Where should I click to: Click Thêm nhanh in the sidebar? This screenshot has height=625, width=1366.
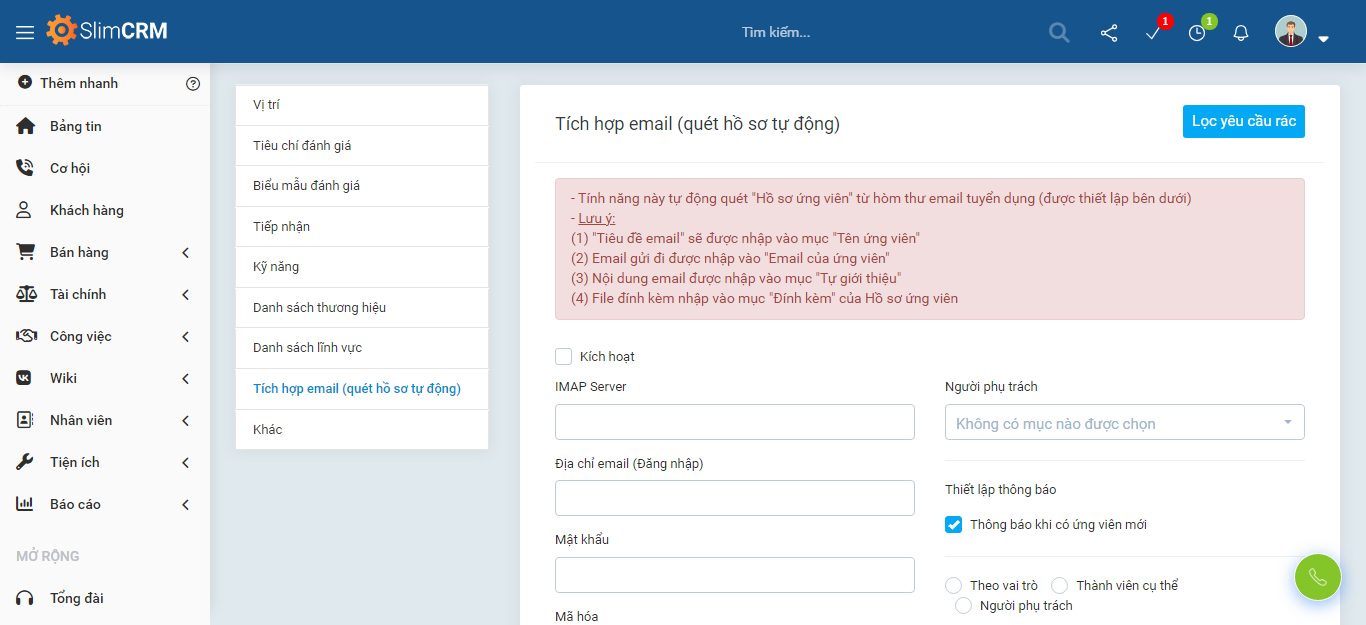pos(78,83)
